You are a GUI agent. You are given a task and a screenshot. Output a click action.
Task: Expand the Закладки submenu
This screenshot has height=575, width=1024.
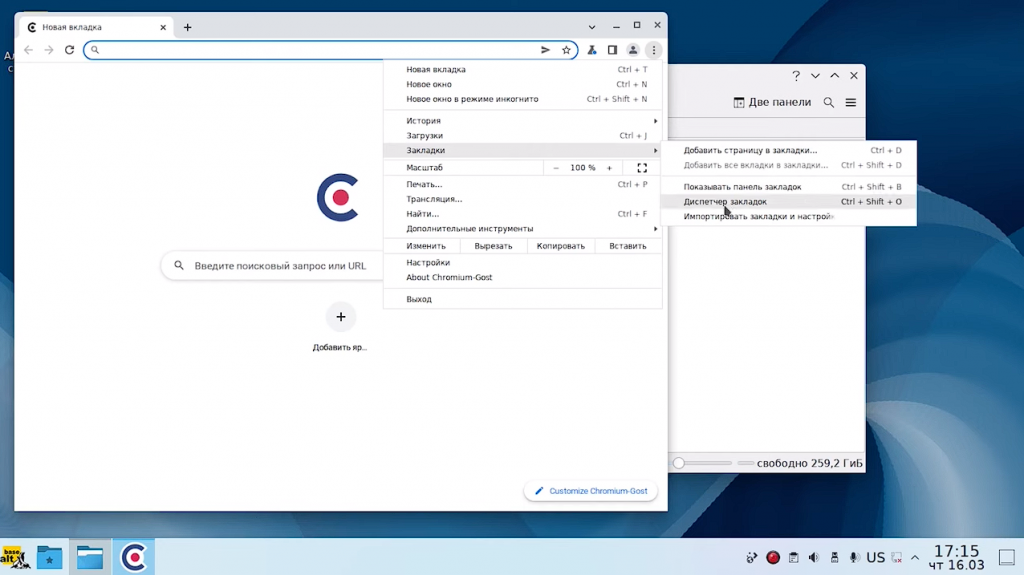click(x=522, y=150)
